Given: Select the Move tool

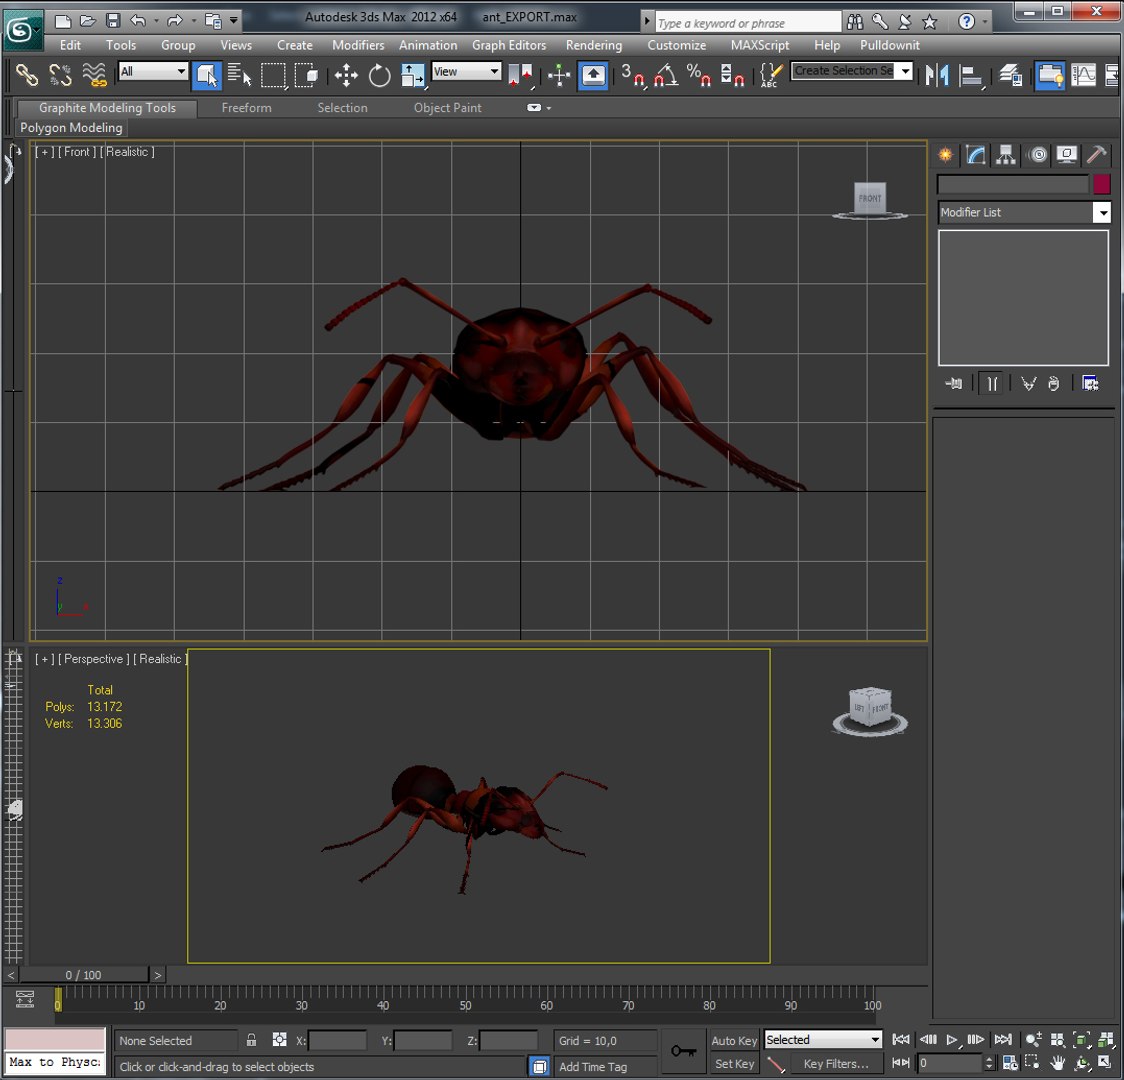Looking at the screenshot, I should pyautogui.click(x=346, y=75).
